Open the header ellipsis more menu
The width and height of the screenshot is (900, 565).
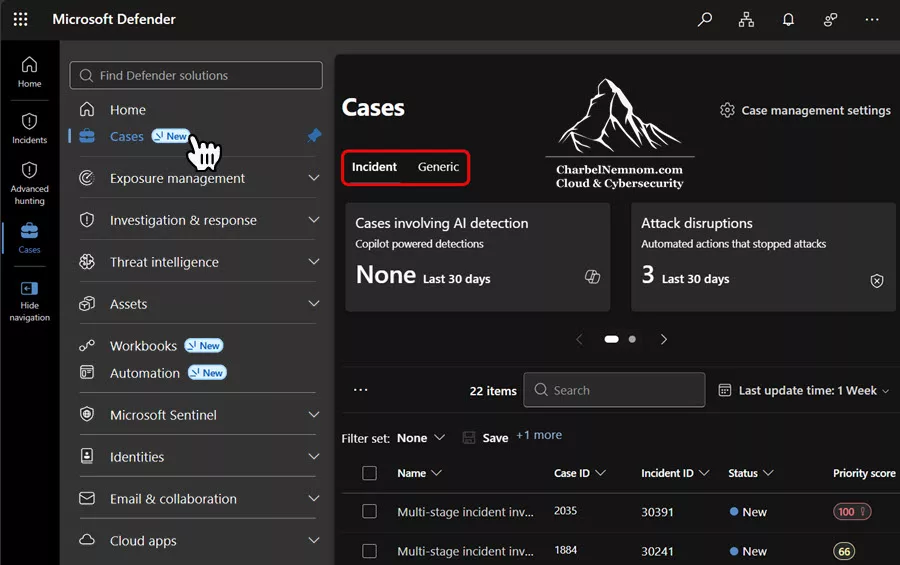872,20
